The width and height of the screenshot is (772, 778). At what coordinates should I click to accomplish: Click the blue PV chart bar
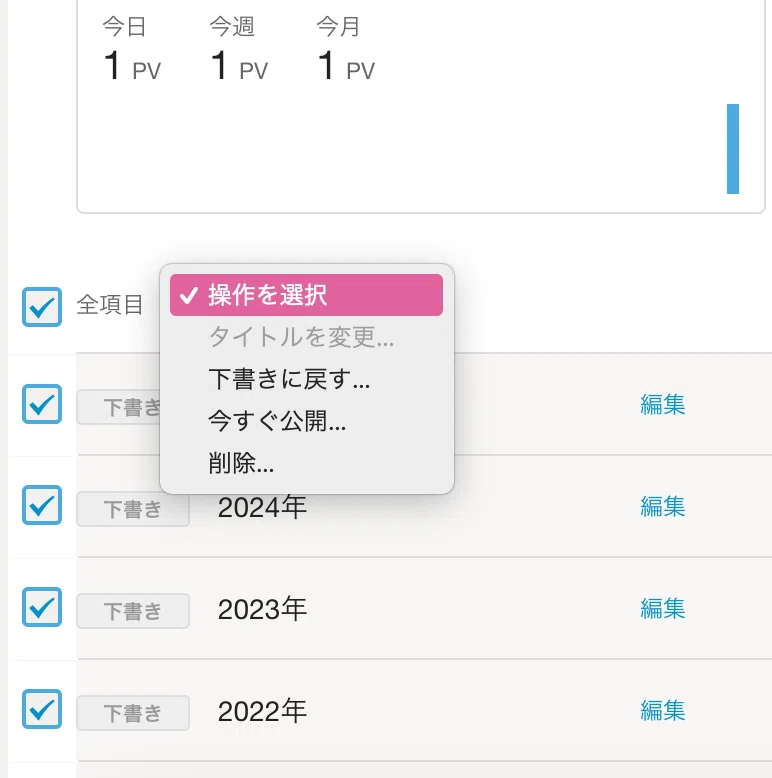(733, 149)
